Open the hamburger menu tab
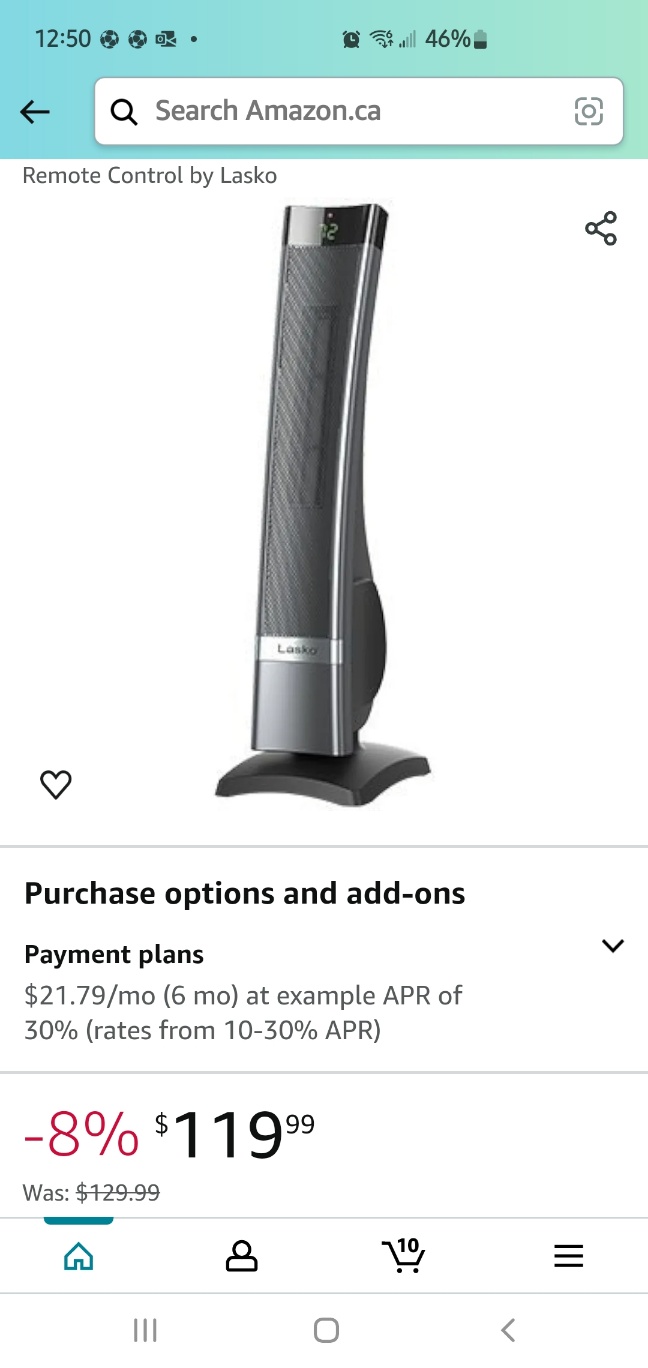The height and width of the screenshot is (1368, 648). click(x=568, y=1256)
